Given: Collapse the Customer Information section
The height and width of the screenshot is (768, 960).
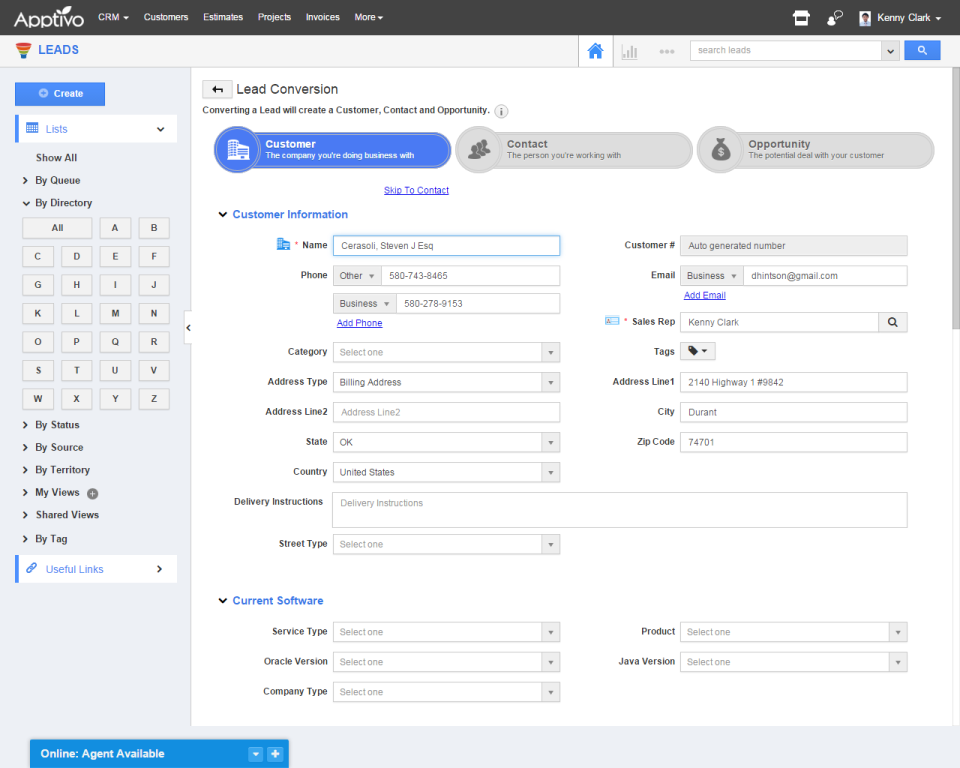Looking at the screenshot, I should point(222,214).
